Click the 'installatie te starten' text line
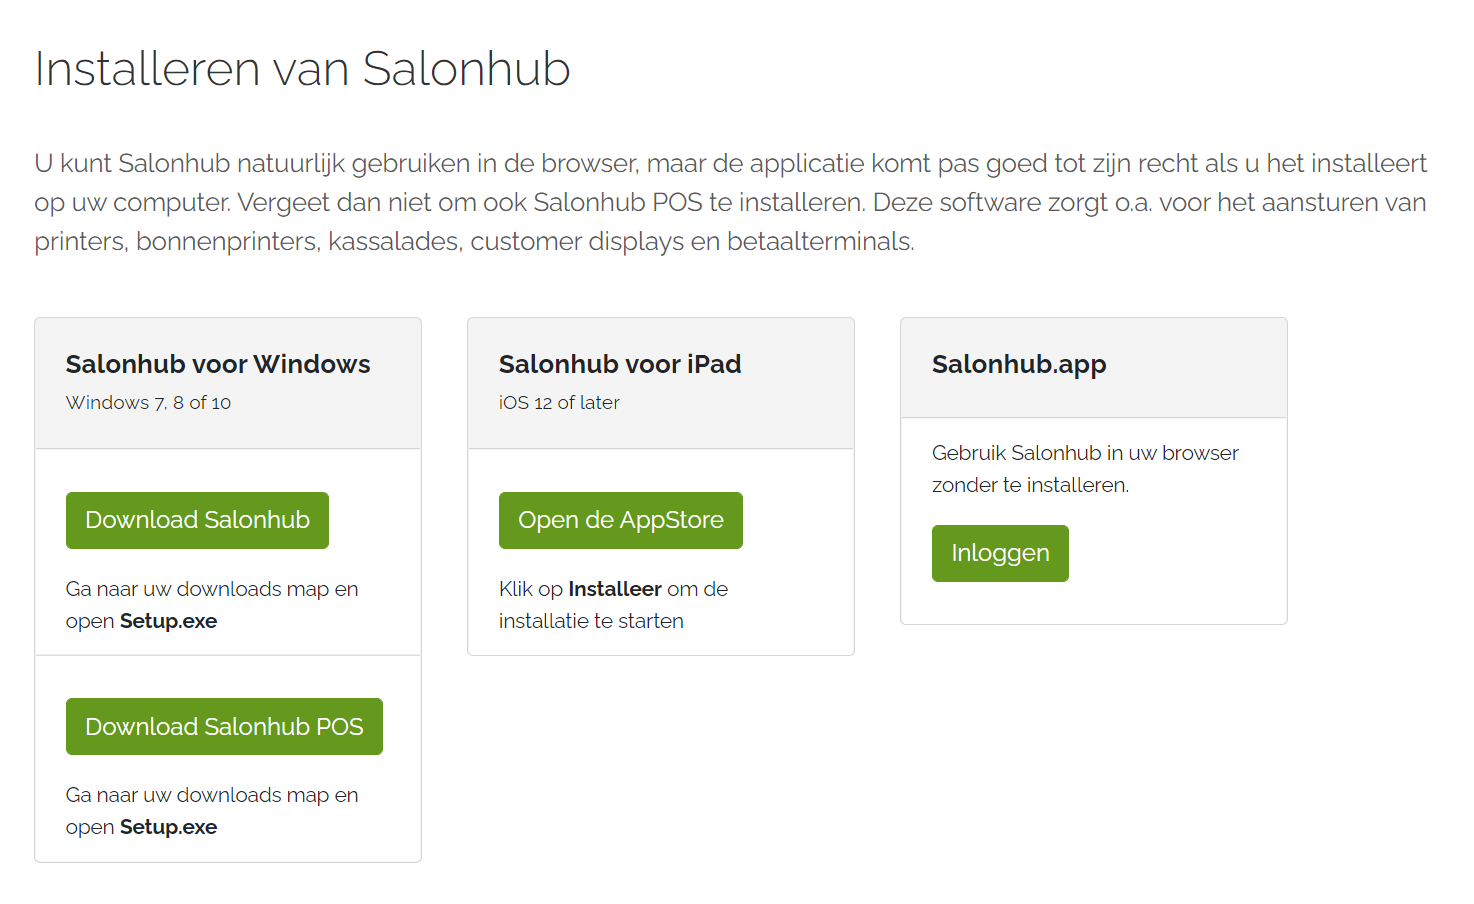 591,621
